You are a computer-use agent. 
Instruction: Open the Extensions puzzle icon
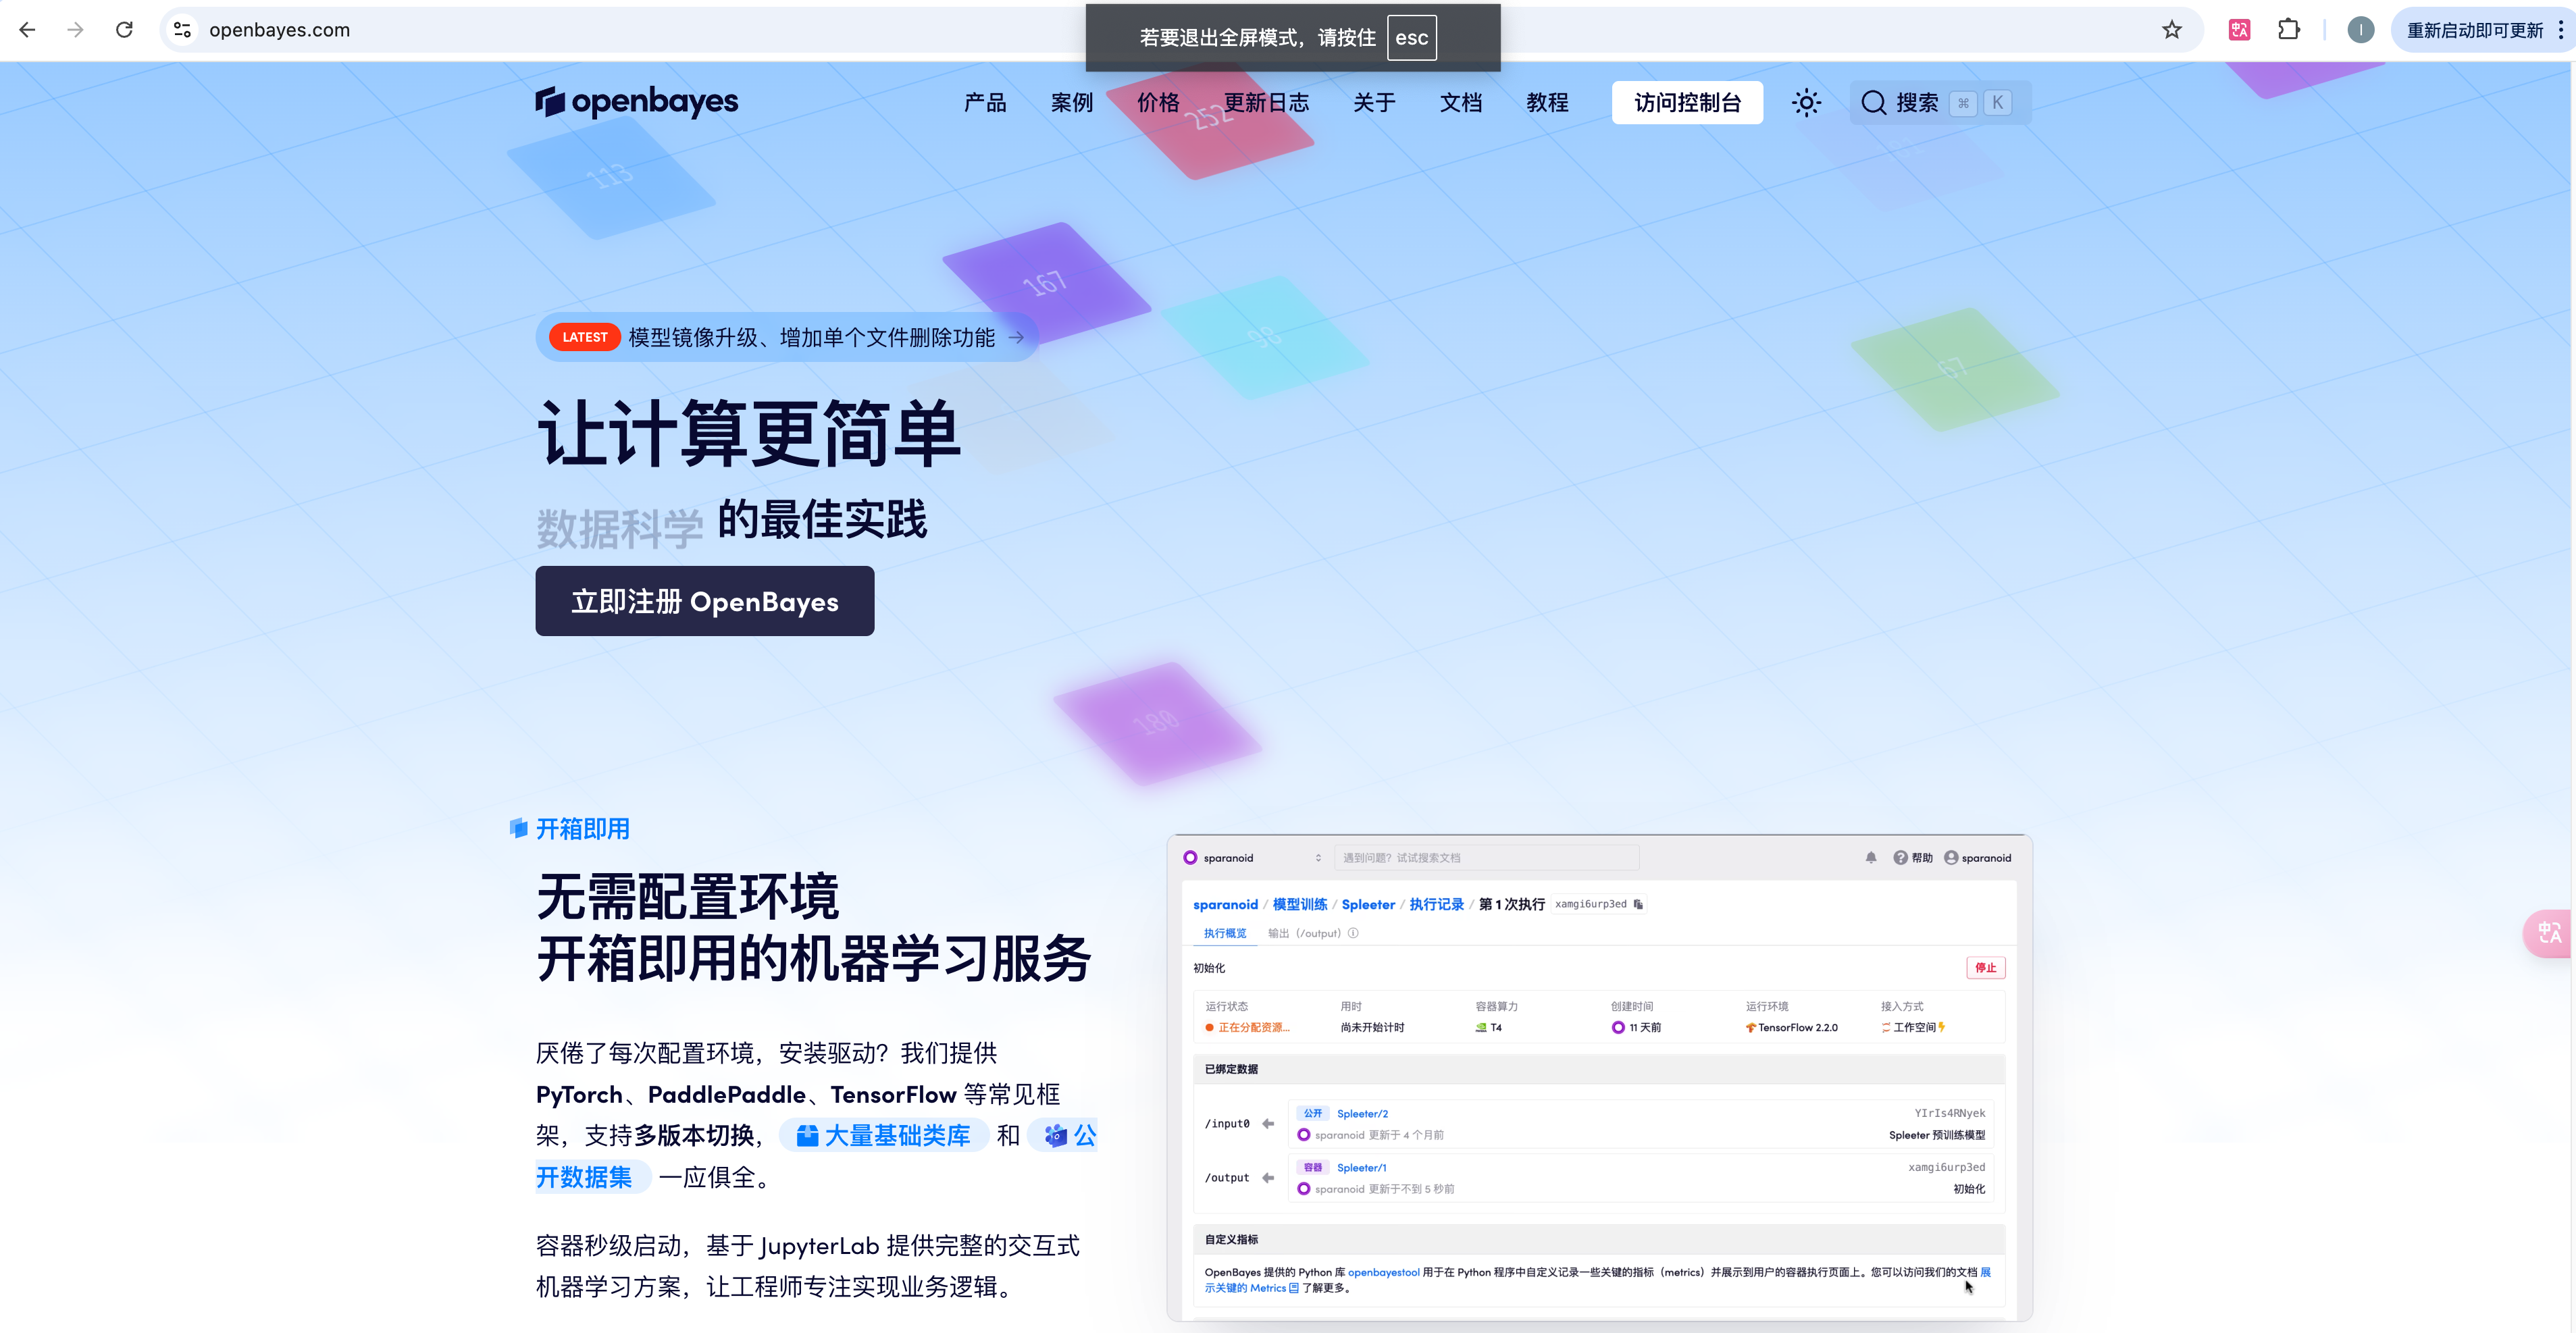[2288, 30]
